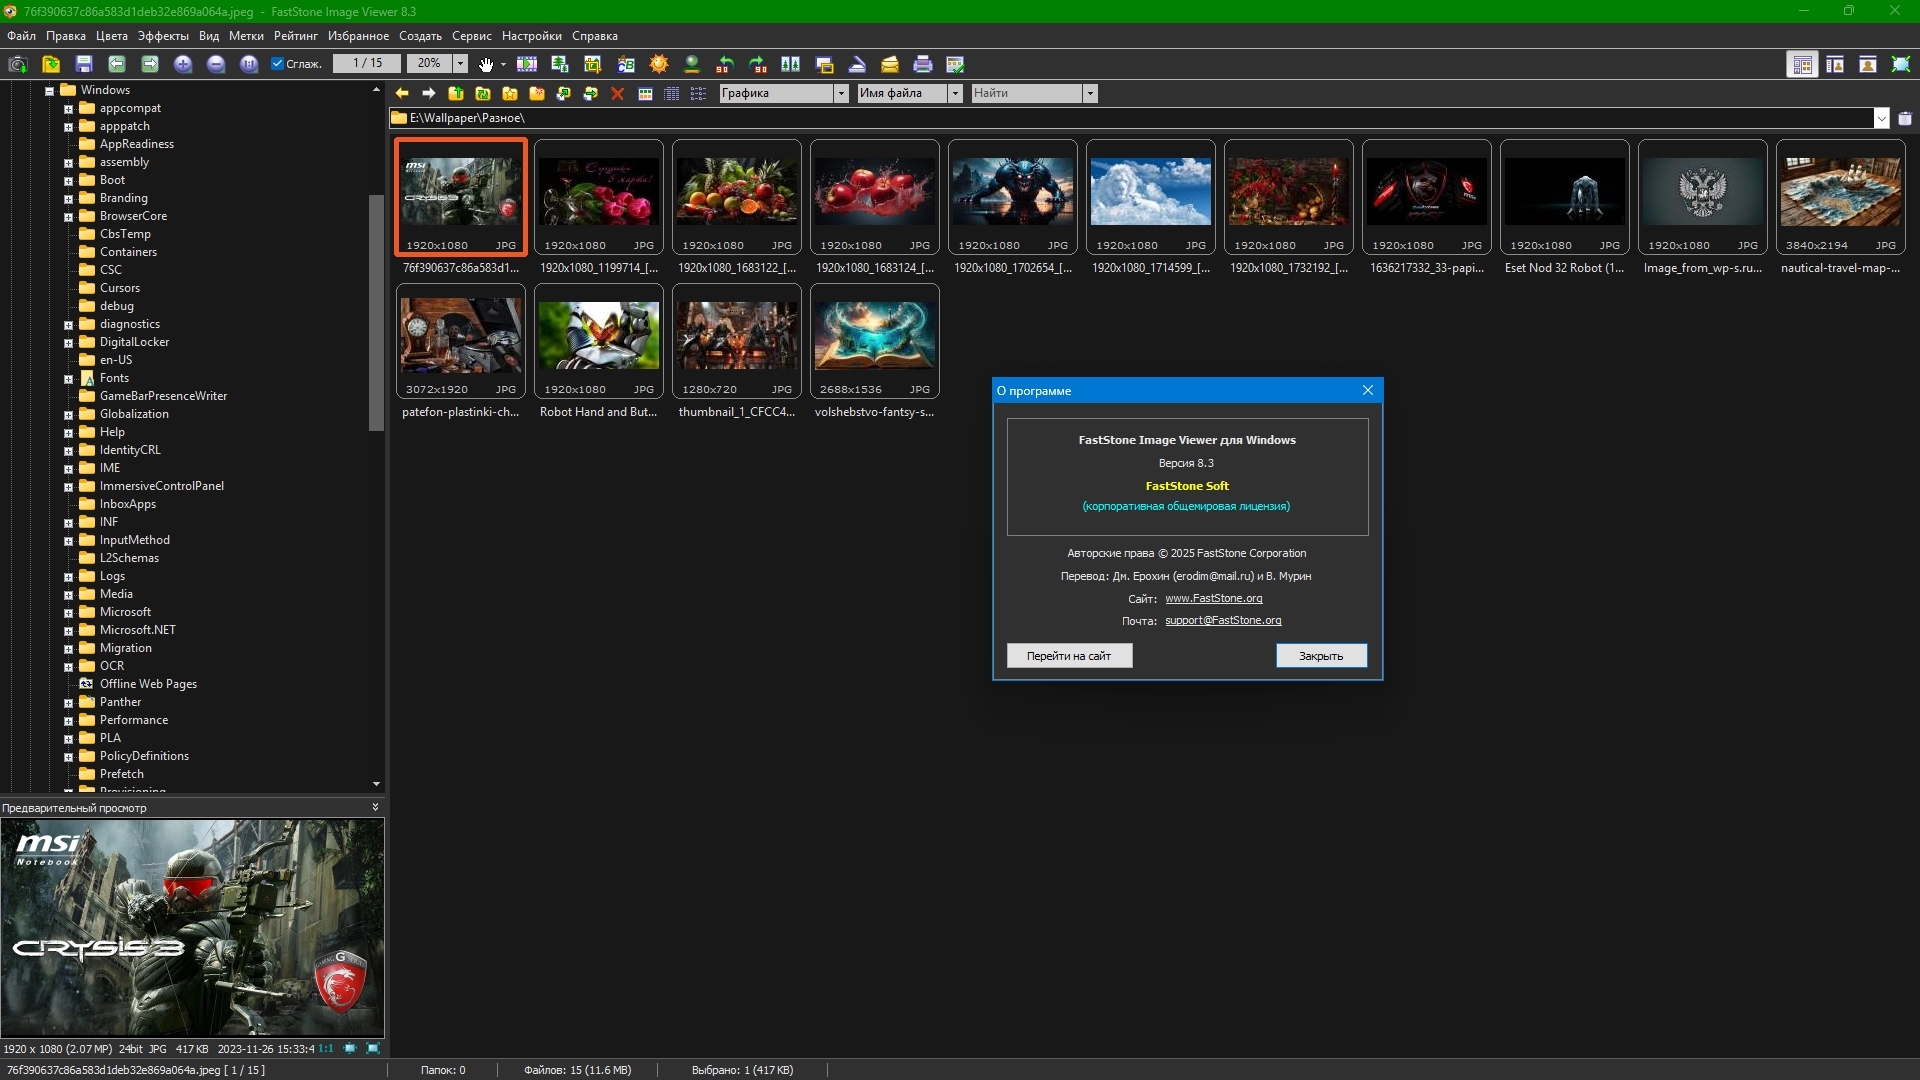Click the support@FastStone.org email link
The height and width of the screenshot is (1080, 1920).
1223,621
